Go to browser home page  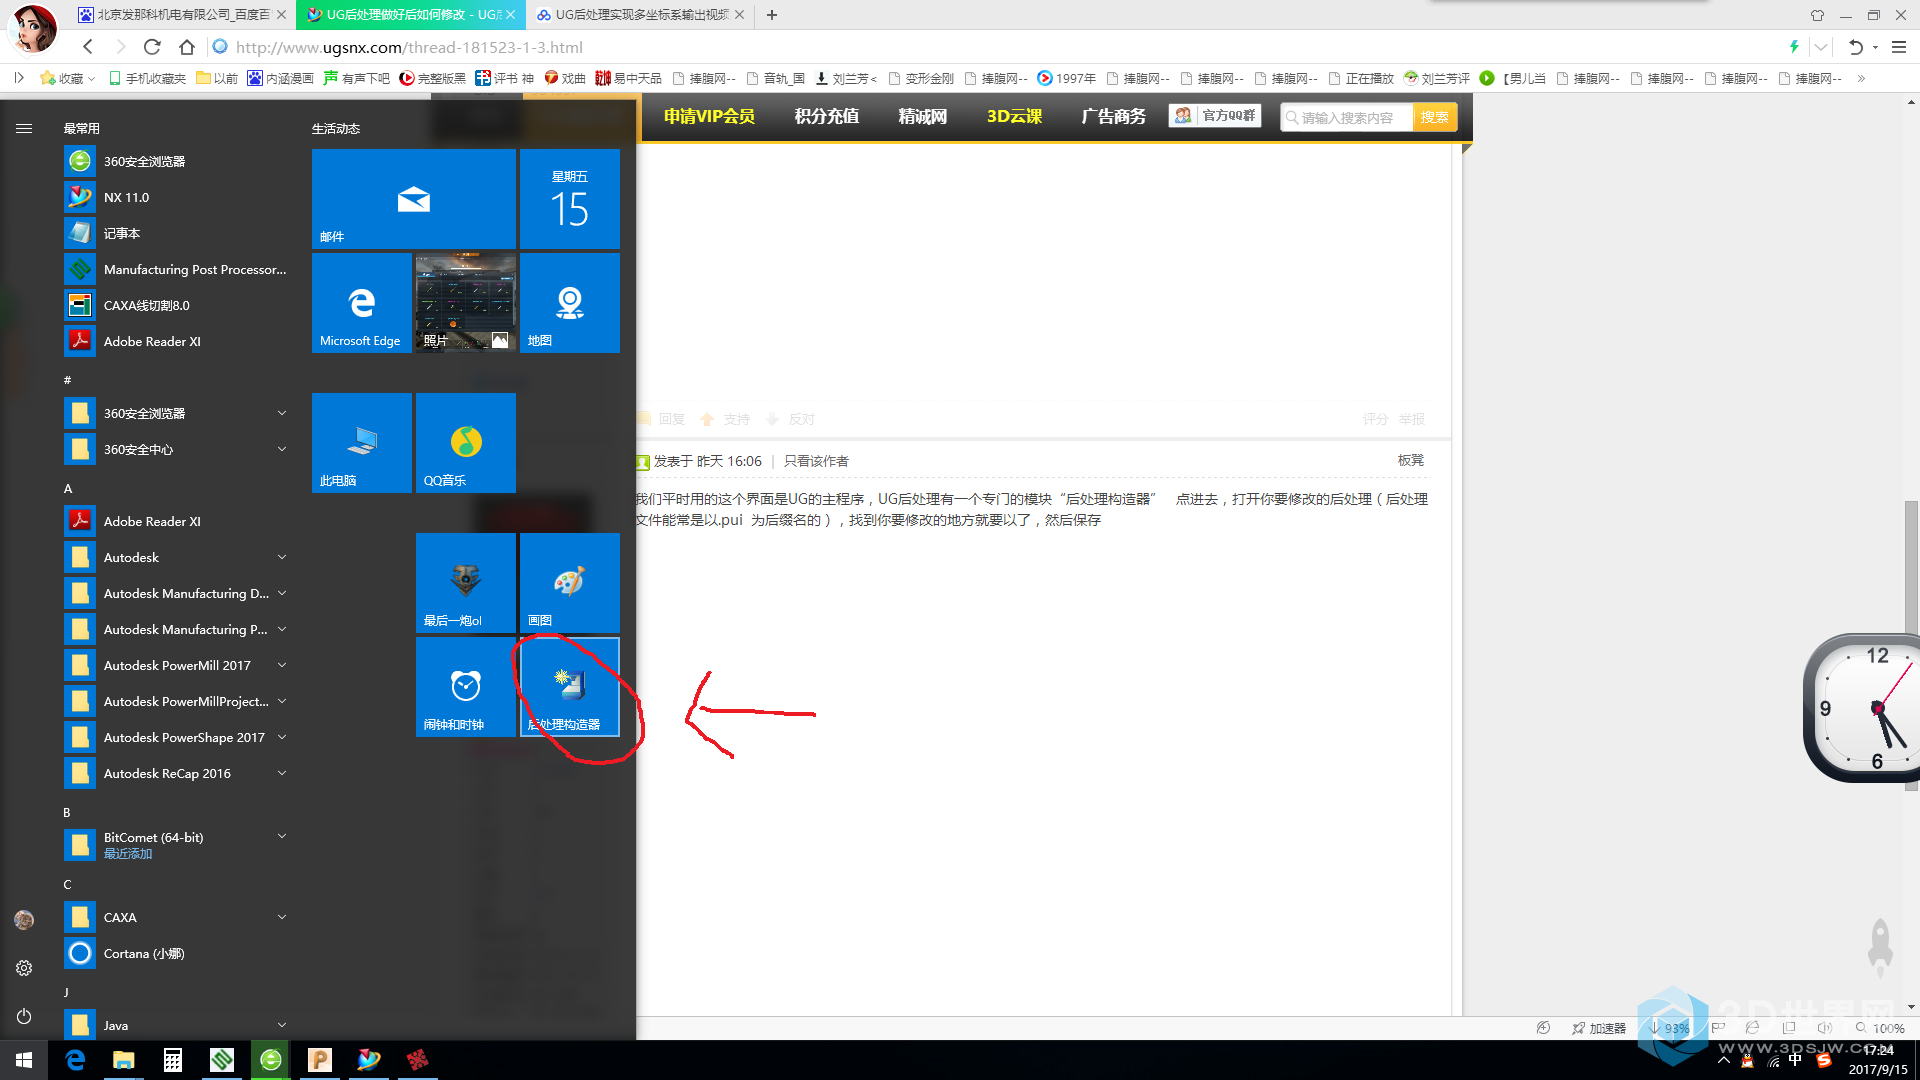click(187, 47)
